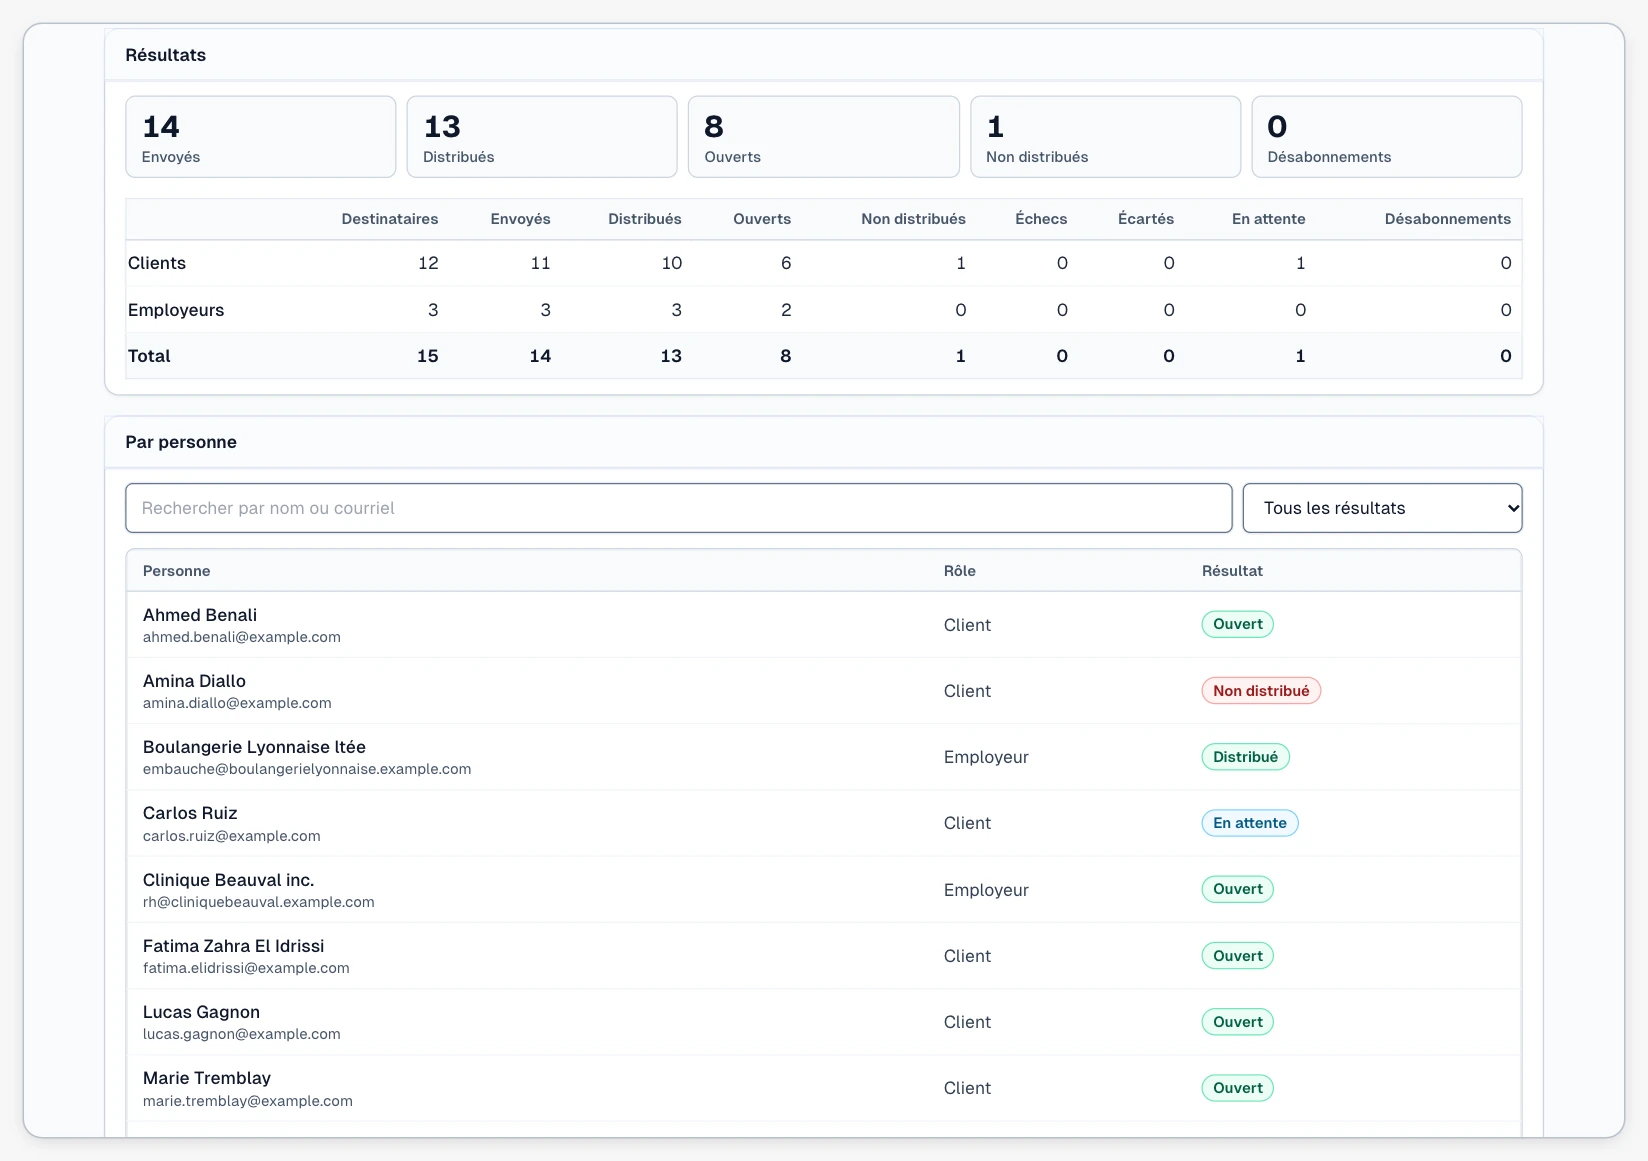Open the 'Tous les résultats' filter dropdown

point(1382,508)
